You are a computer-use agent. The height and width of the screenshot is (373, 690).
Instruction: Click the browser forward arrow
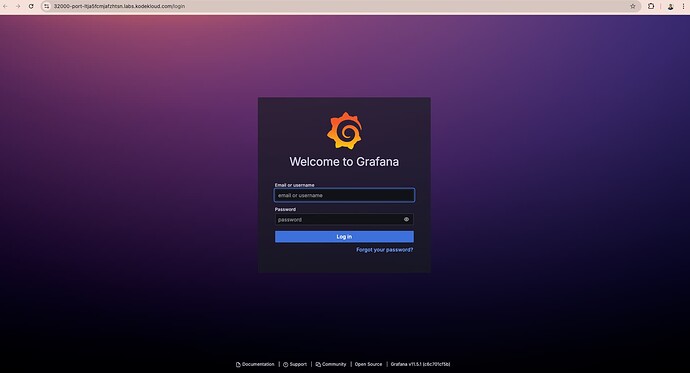tap(18, 6)
